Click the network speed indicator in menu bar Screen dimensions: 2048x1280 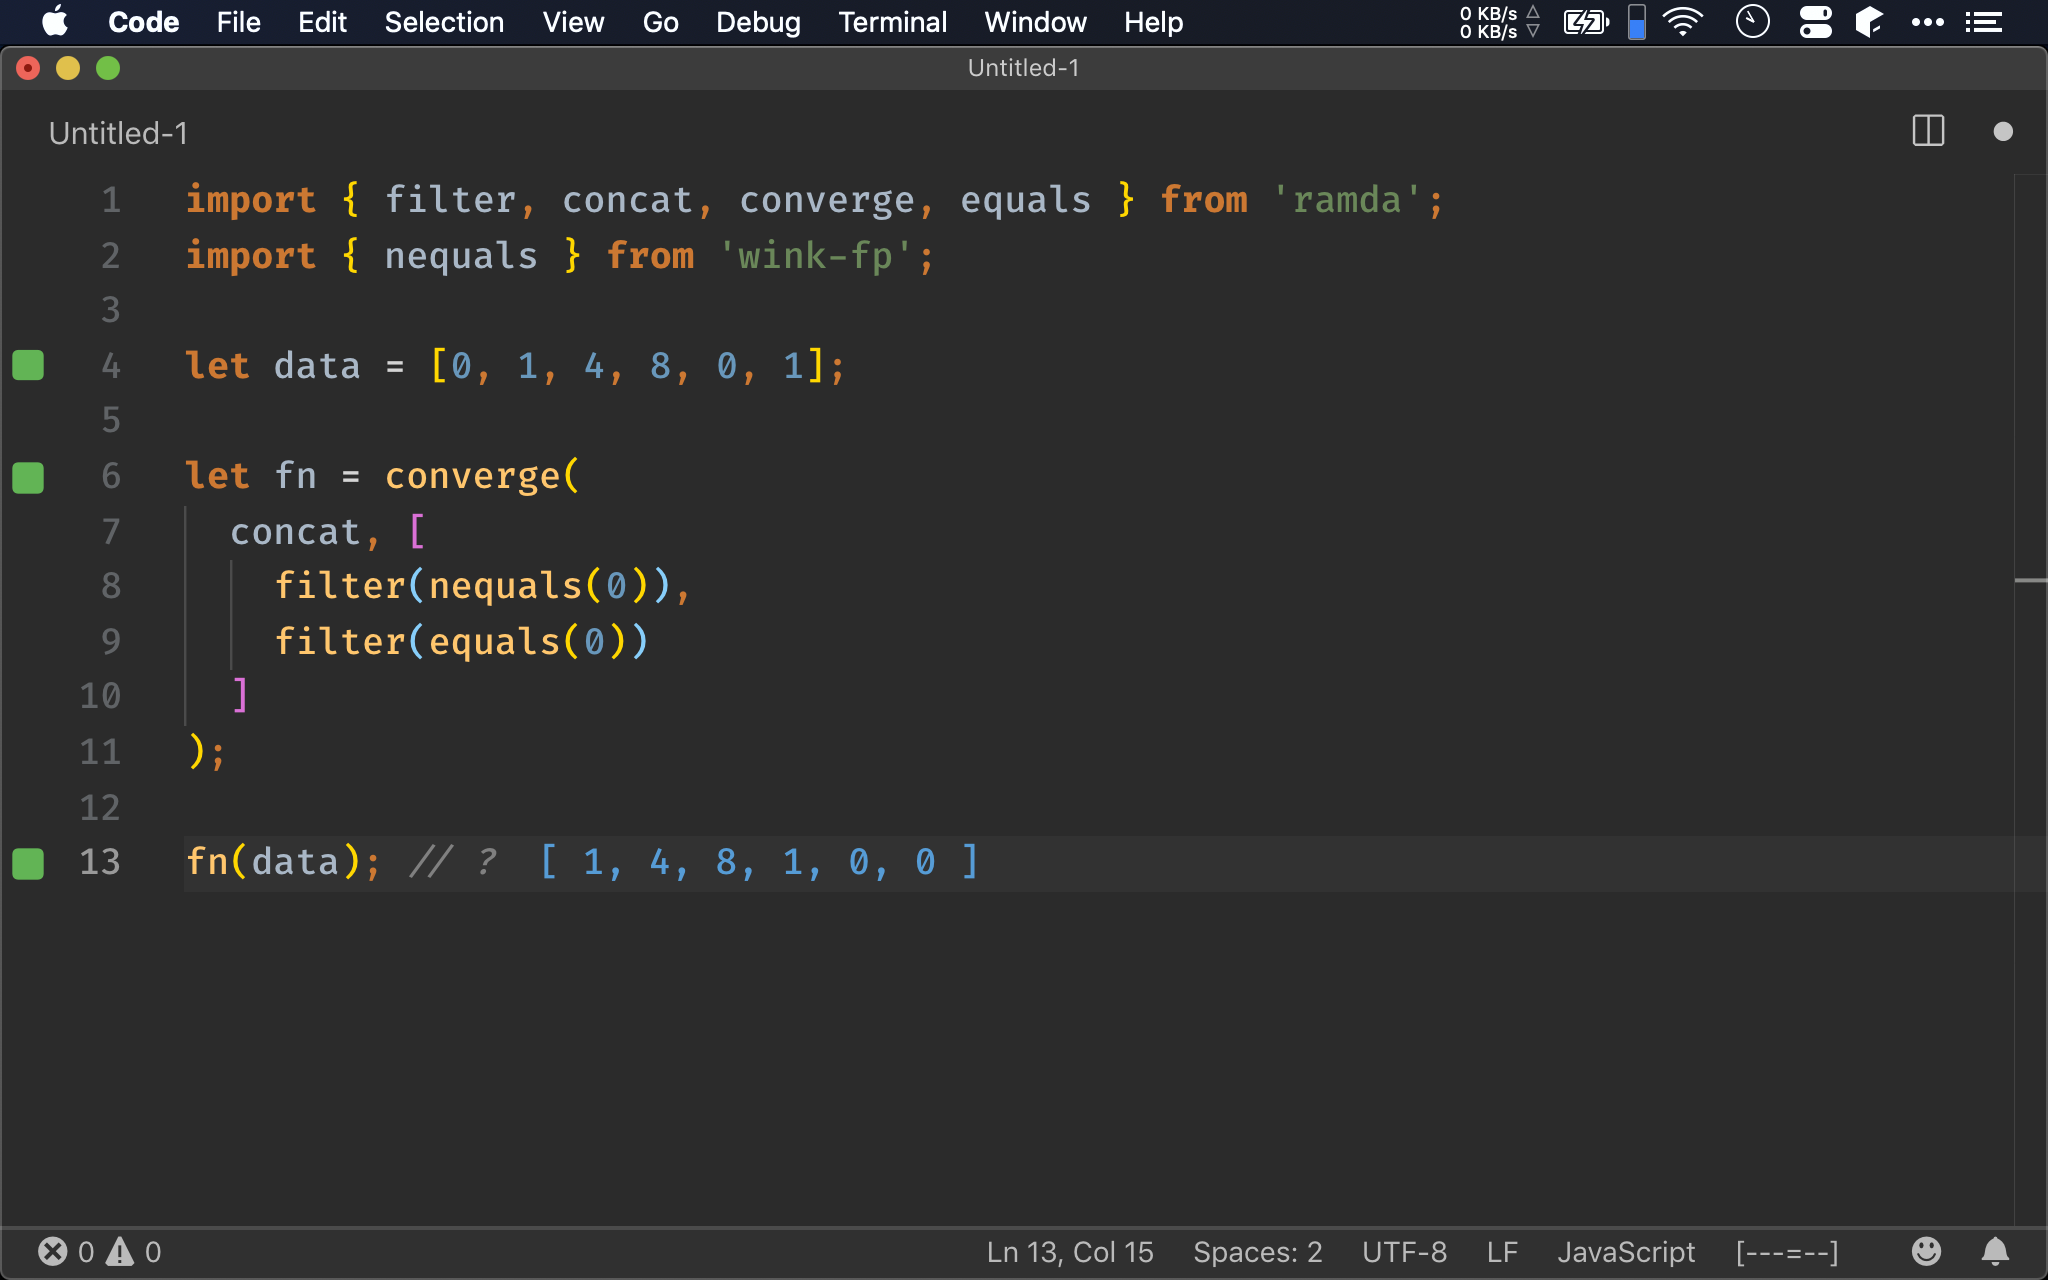click(x=1499, y=22)
